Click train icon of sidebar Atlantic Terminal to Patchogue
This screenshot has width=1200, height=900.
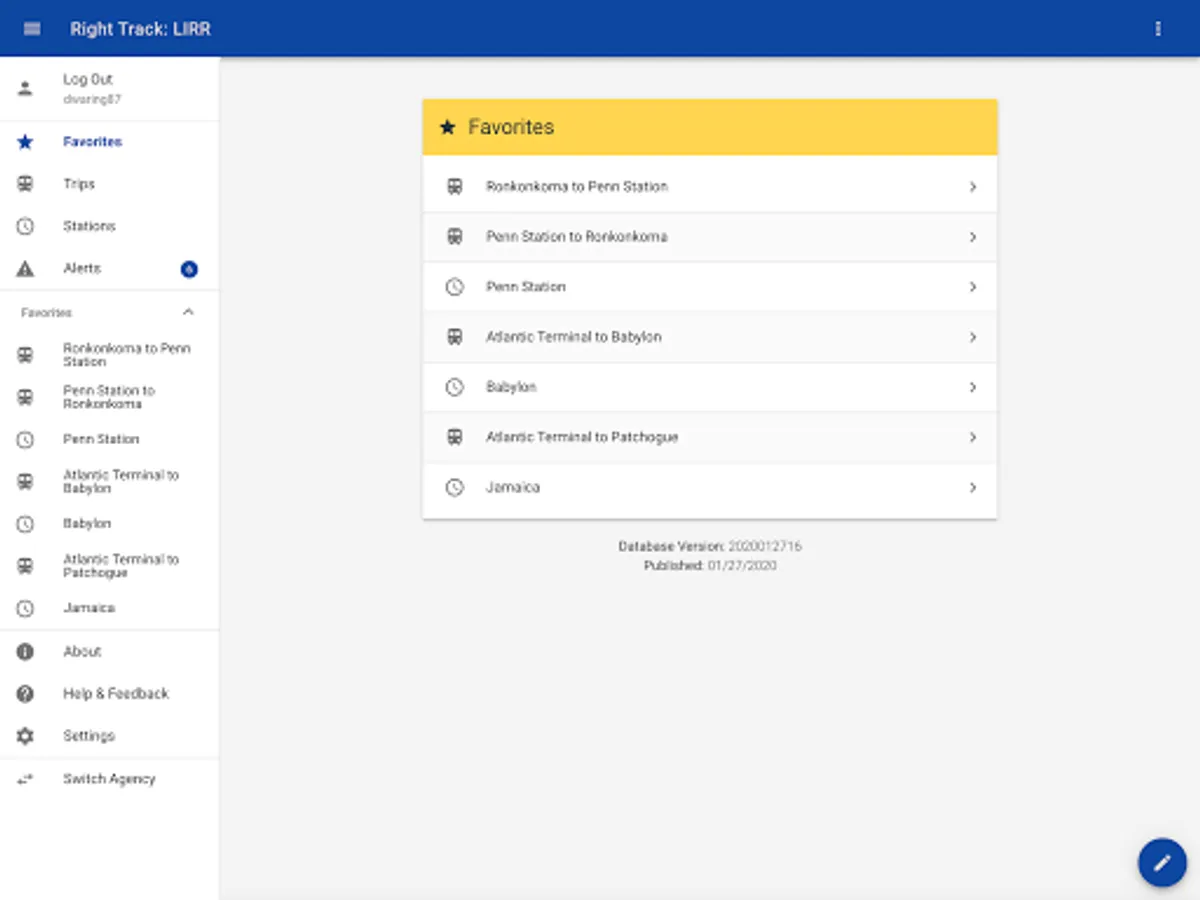25,566
